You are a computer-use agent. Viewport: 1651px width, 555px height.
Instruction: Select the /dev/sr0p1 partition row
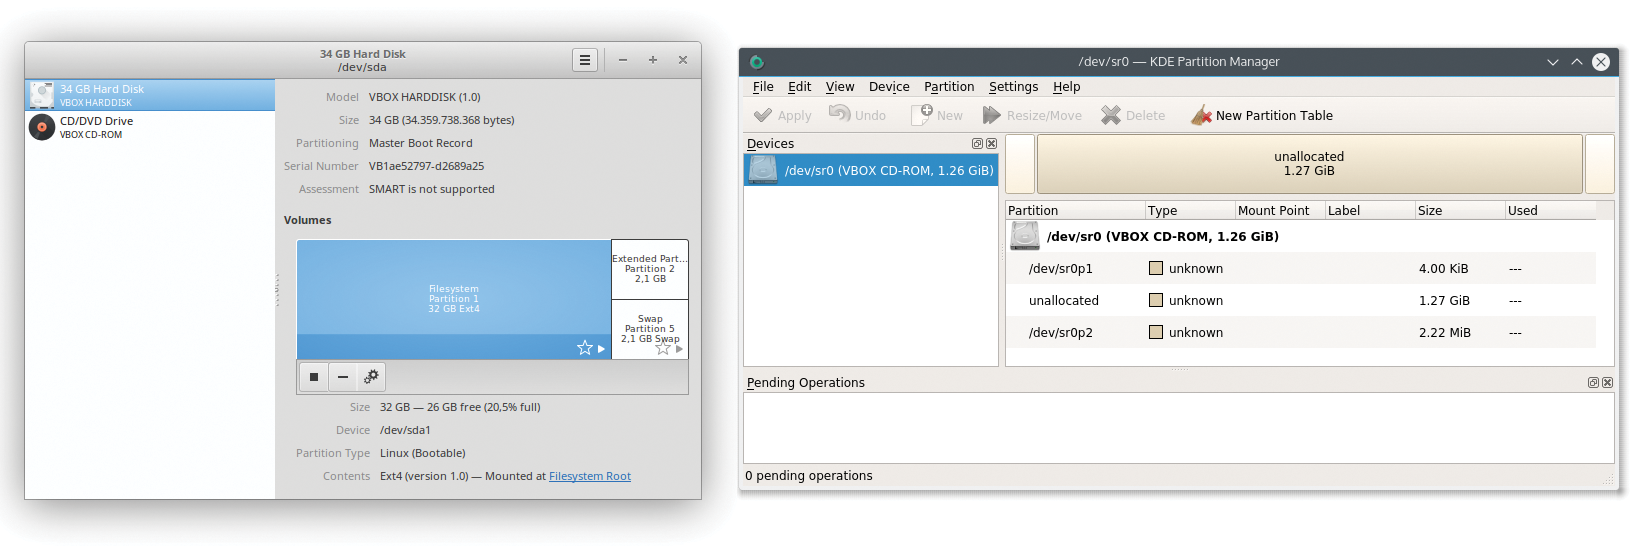[1301, 268]
